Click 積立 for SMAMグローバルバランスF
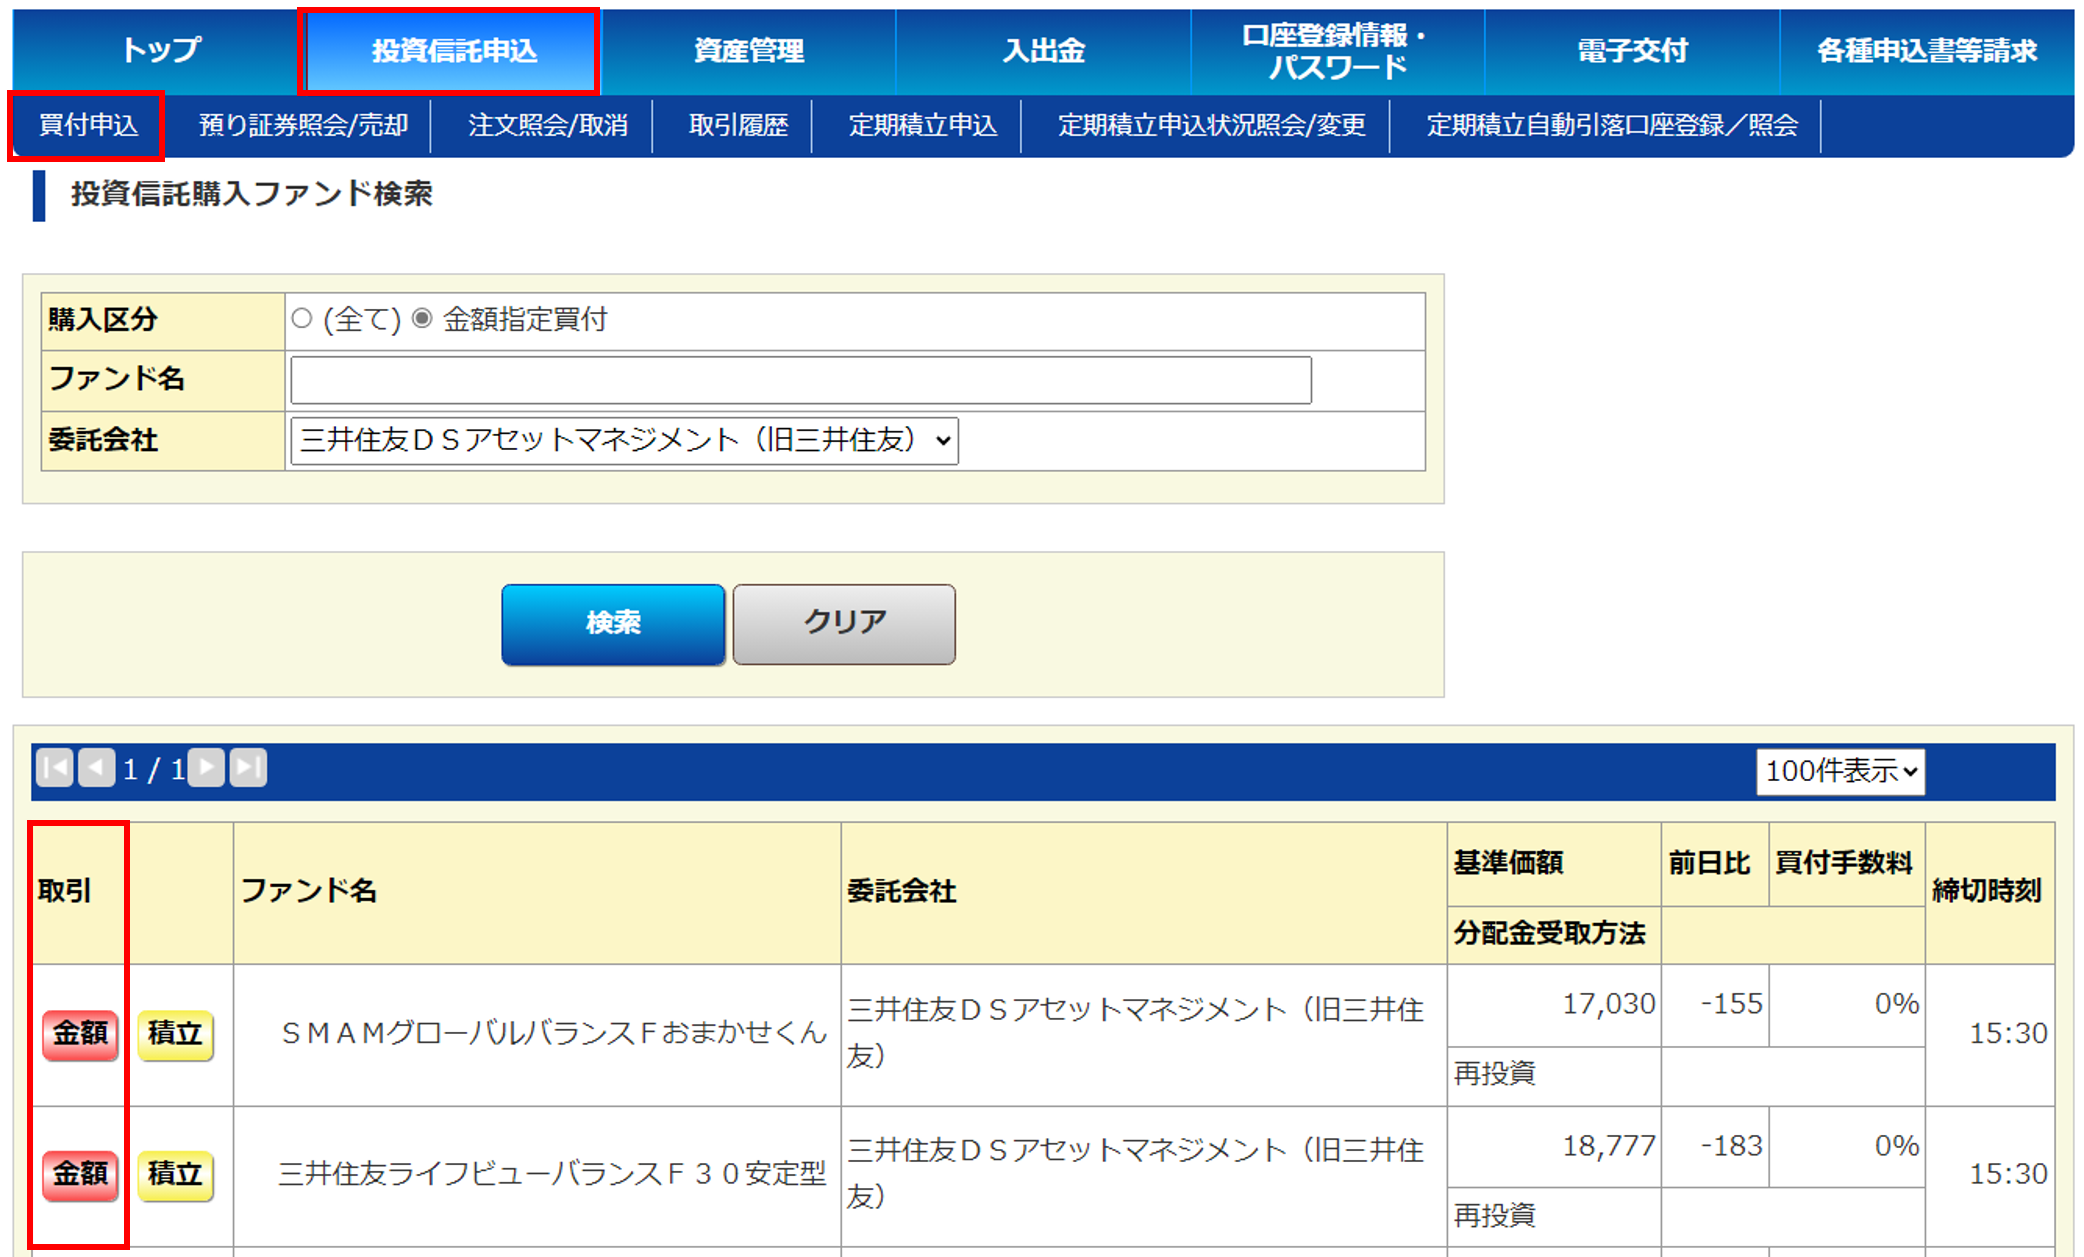 [175, 1033]
